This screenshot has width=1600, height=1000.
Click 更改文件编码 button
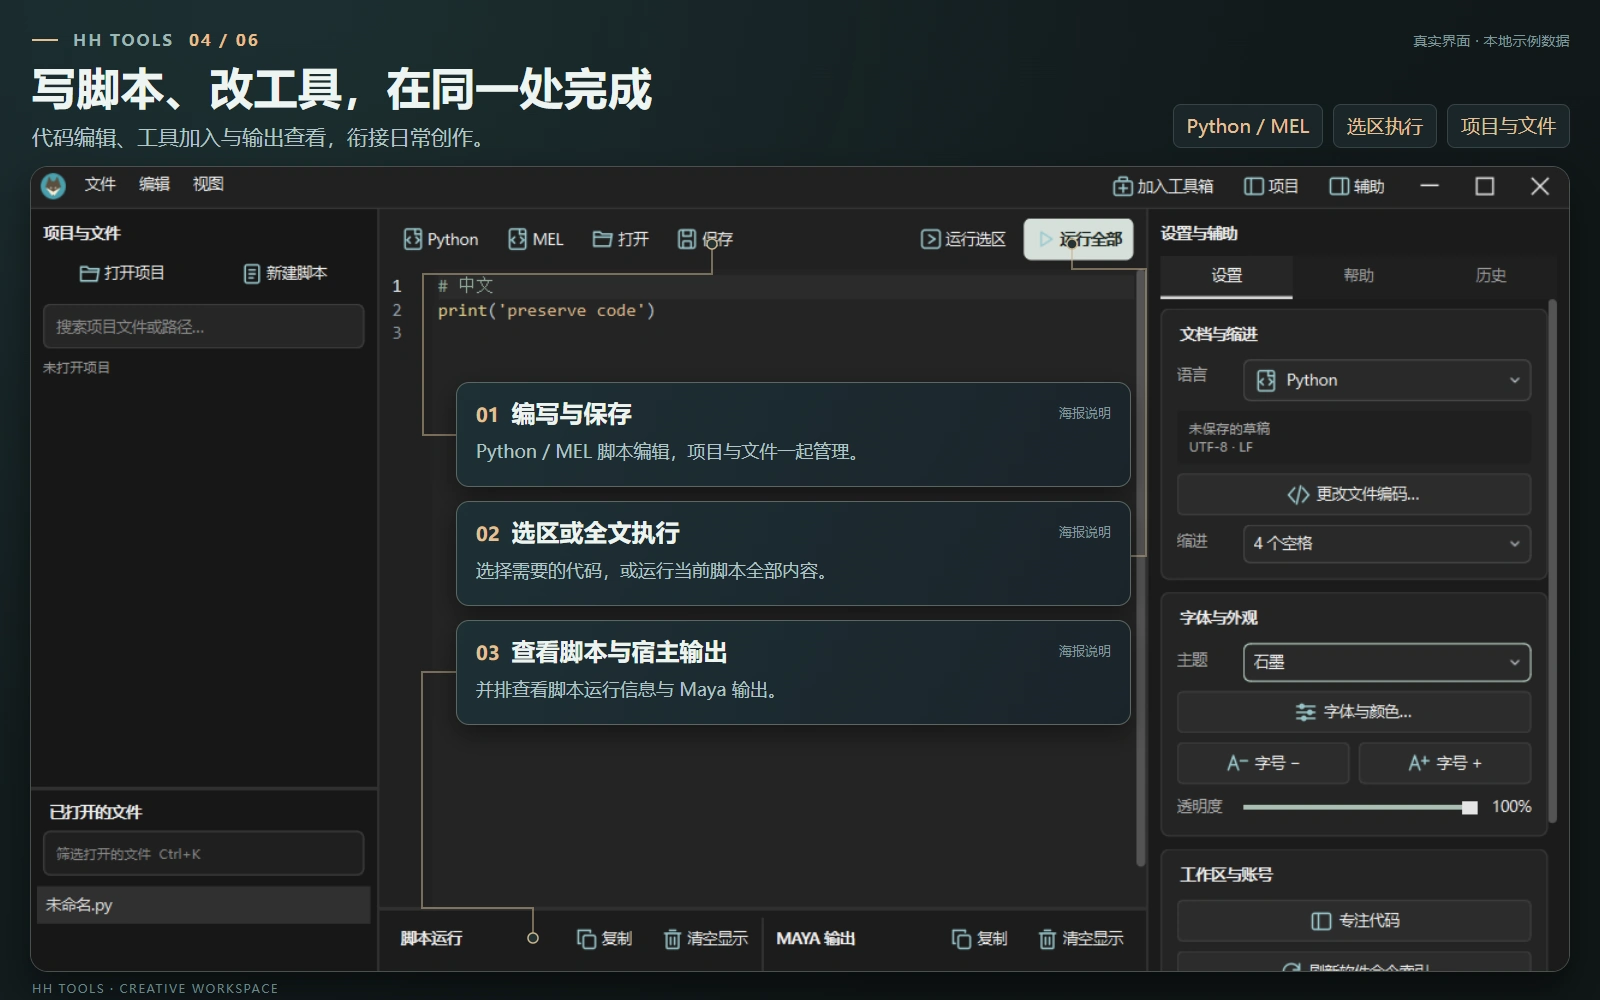coord(1354,494)
